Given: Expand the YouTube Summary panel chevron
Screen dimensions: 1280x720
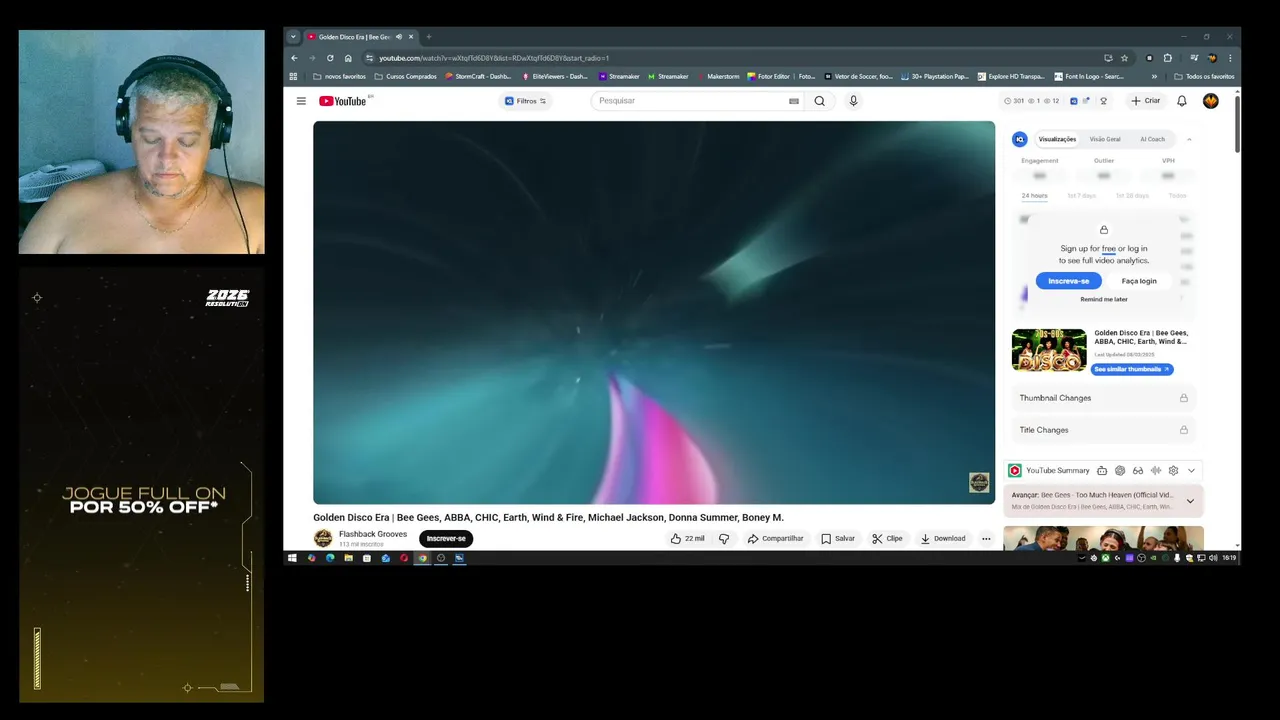Looking at the screenshot, I should click(1191, 470).
